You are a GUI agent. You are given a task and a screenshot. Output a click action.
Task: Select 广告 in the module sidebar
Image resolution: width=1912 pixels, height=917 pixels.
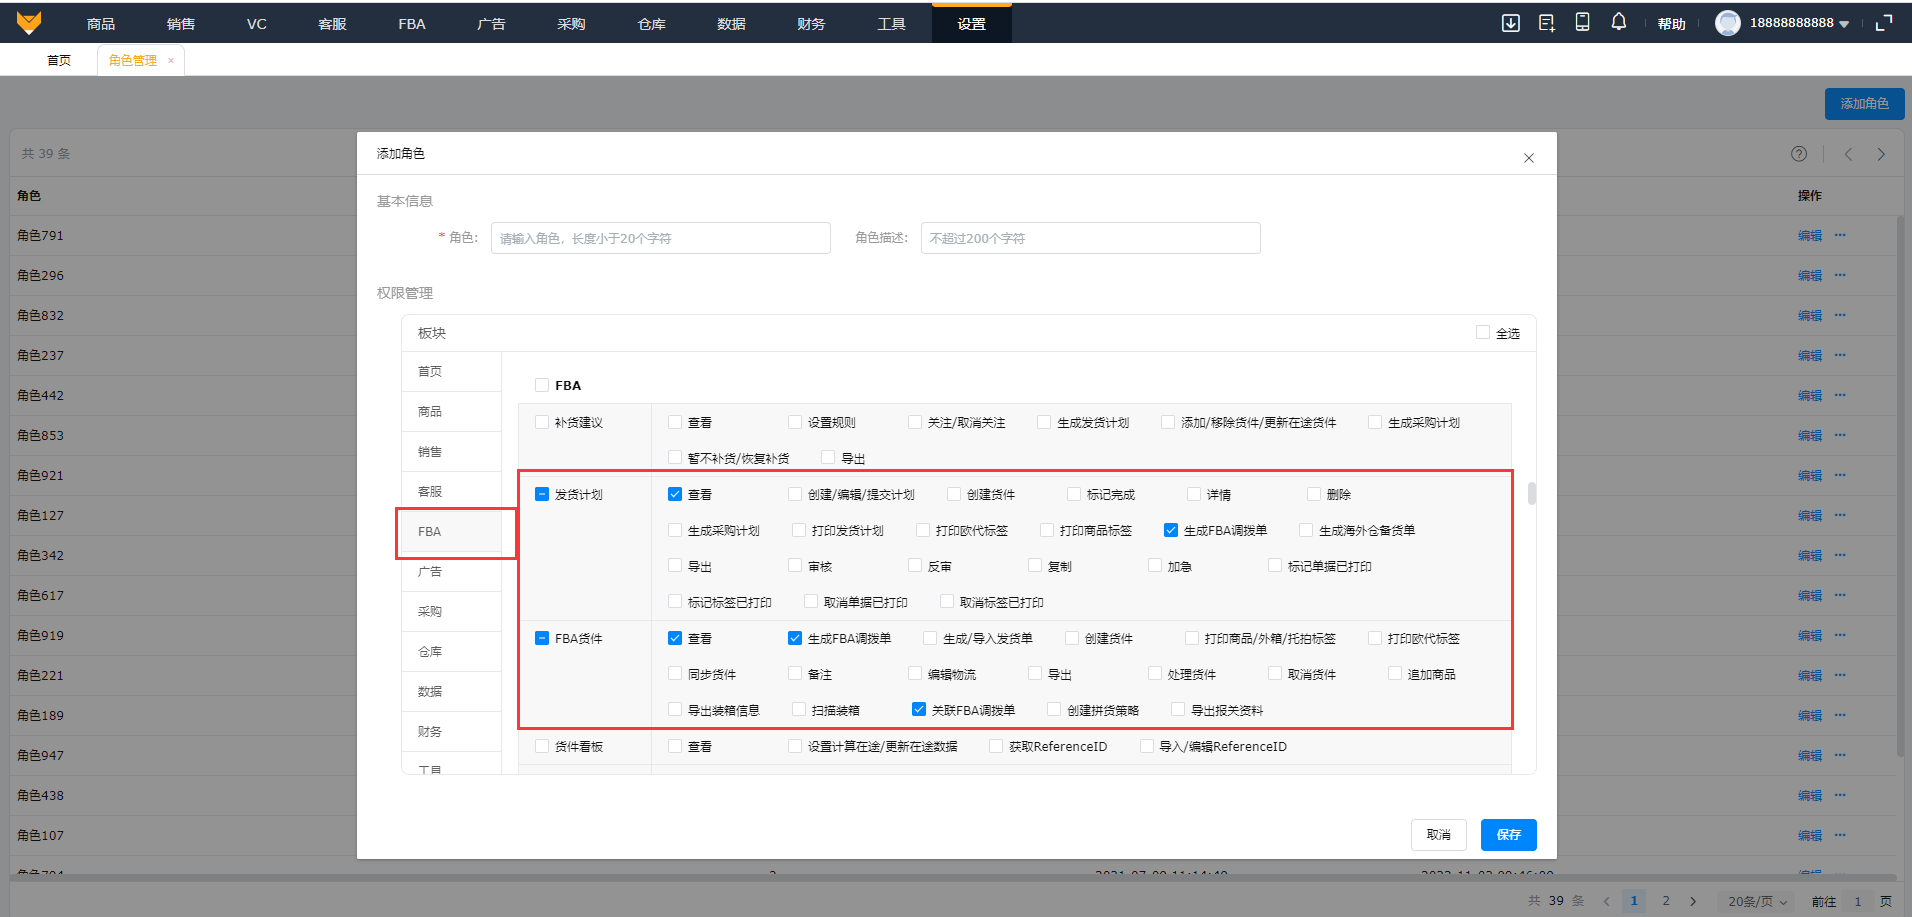coord(430,572)
